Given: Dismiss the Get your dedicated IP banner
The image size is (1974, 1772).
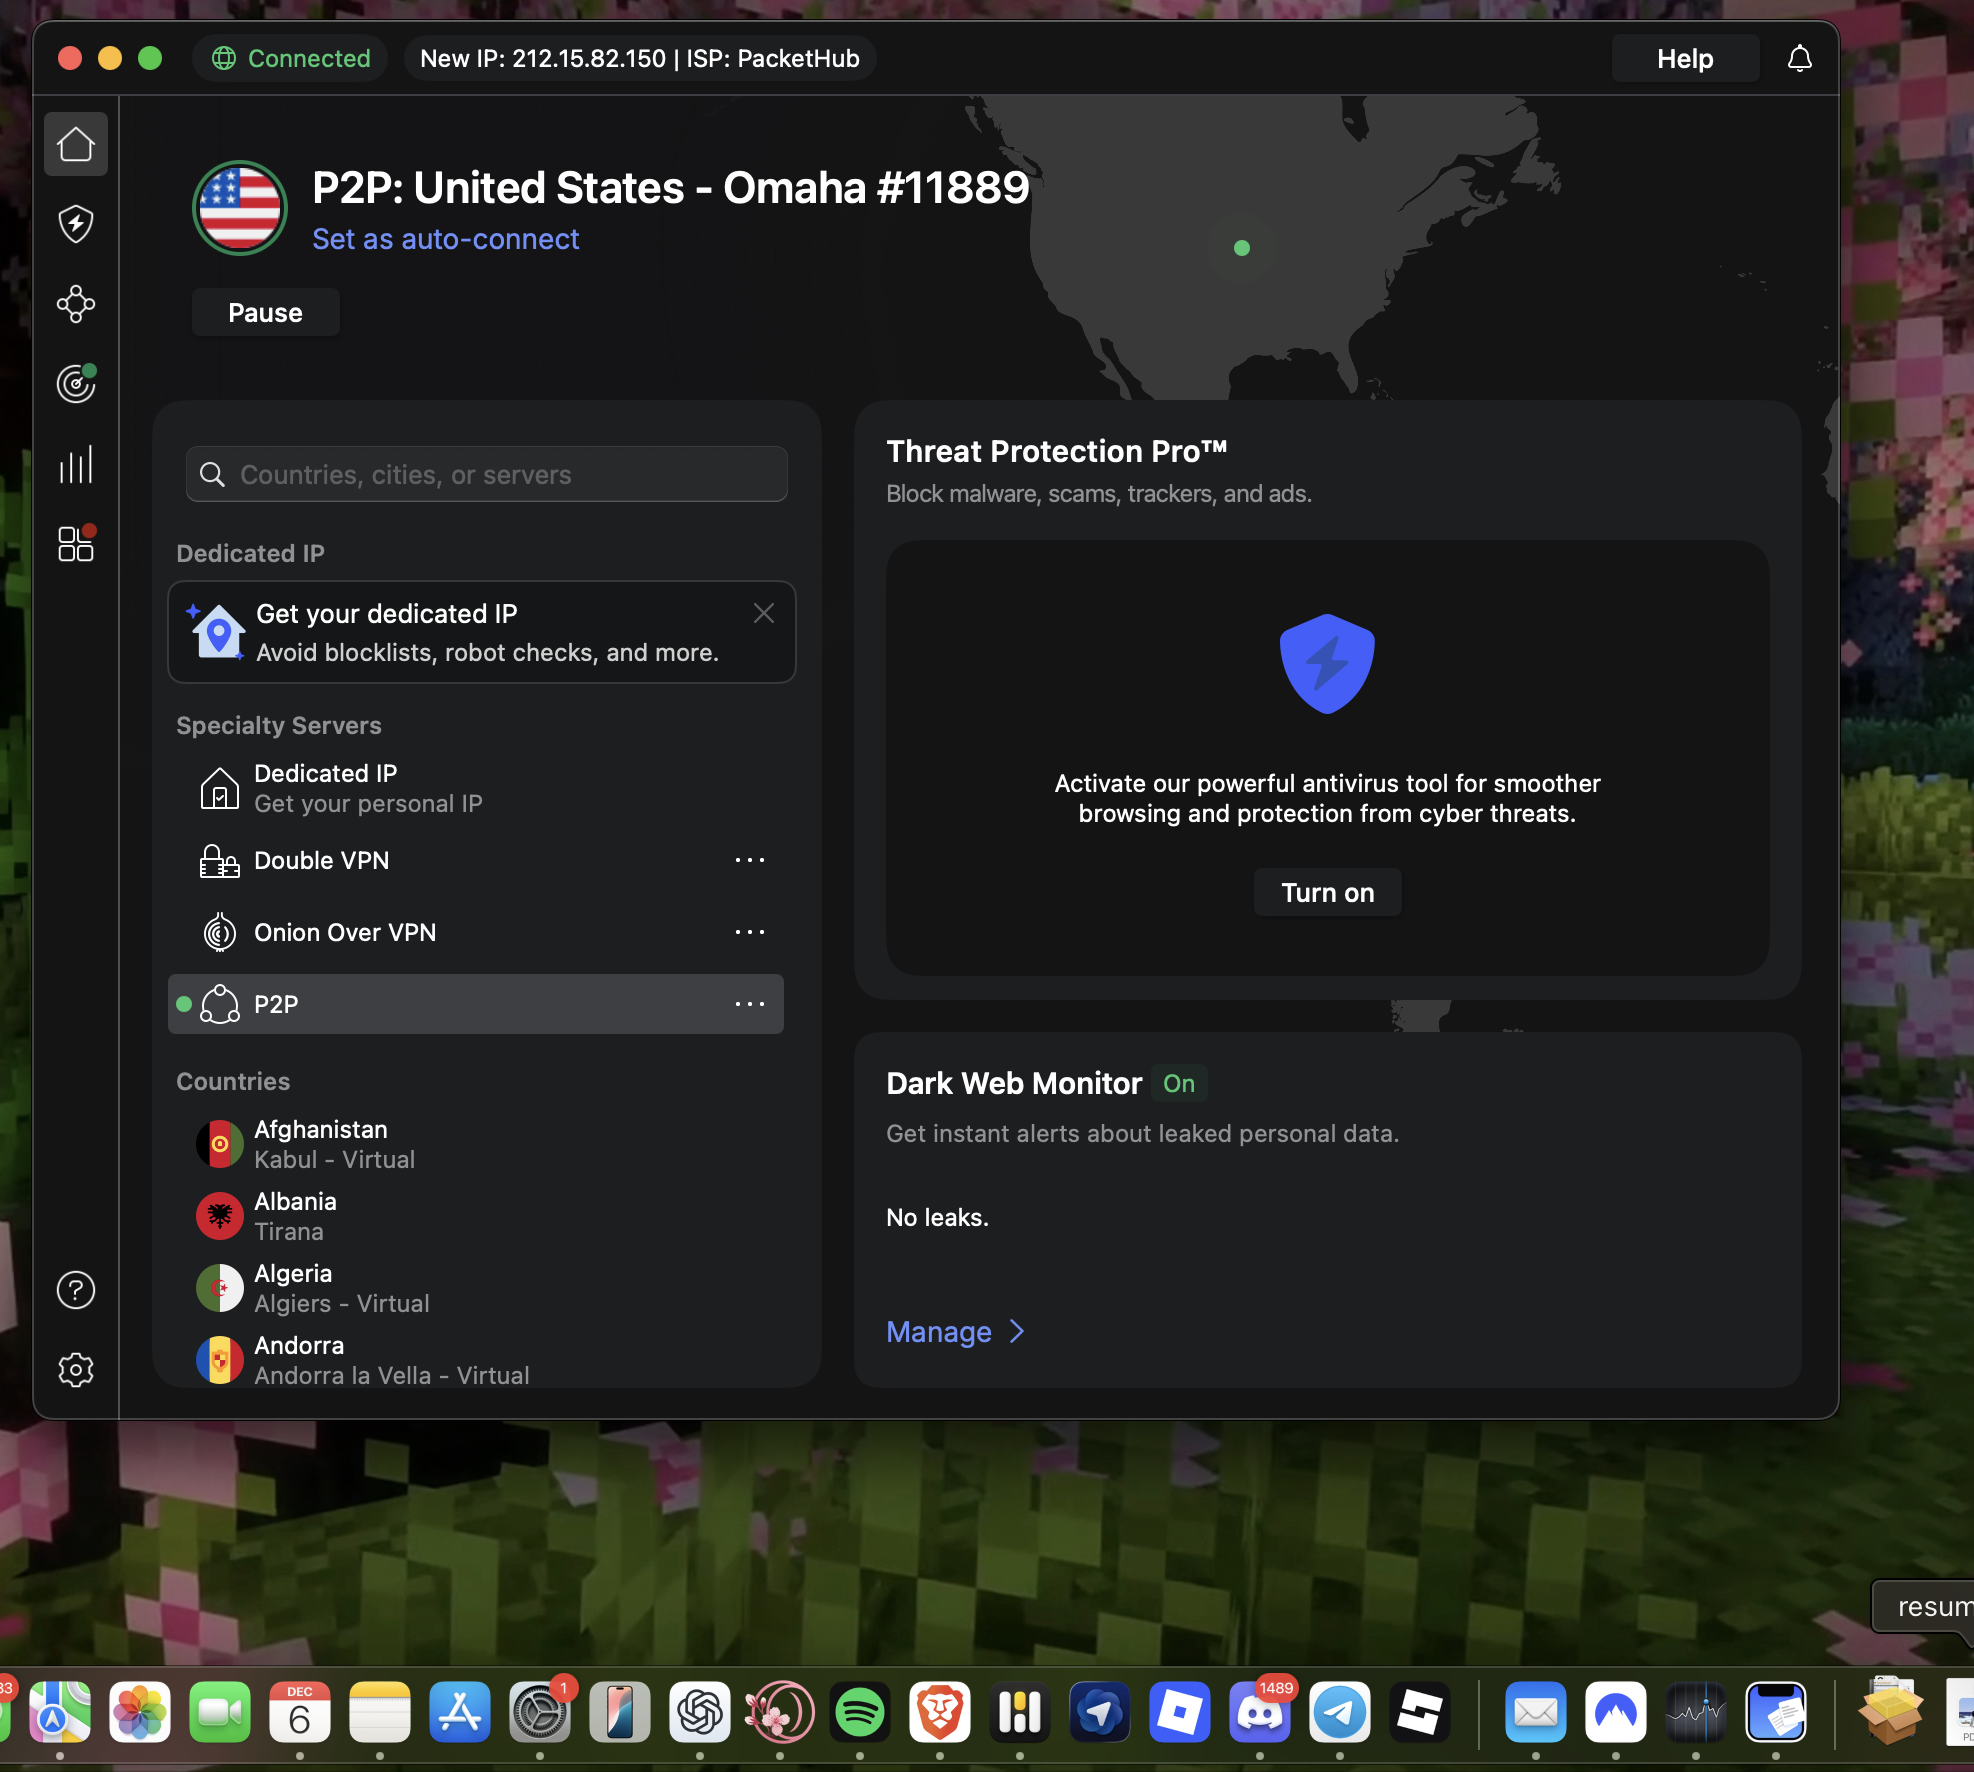Looking at the screenshot, I should point(764,613).
